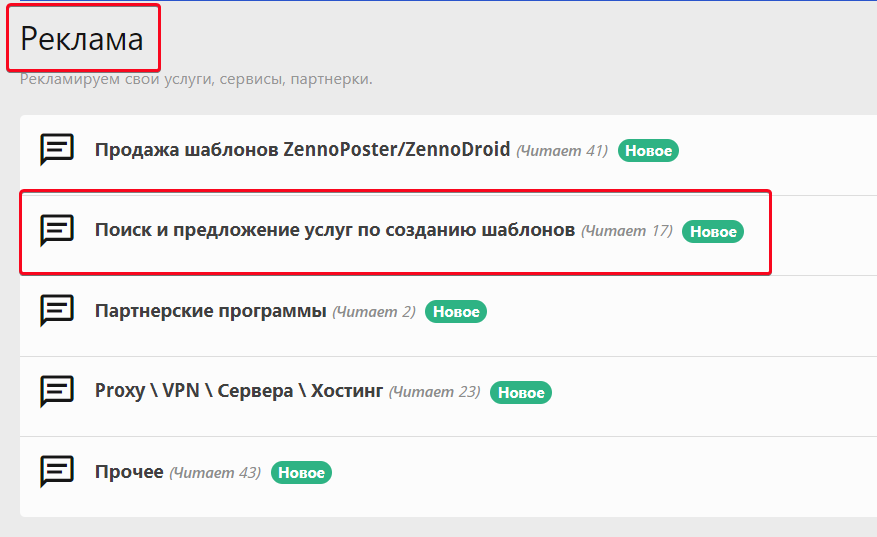Click the Читает 43 reader count

click(215, 472)
